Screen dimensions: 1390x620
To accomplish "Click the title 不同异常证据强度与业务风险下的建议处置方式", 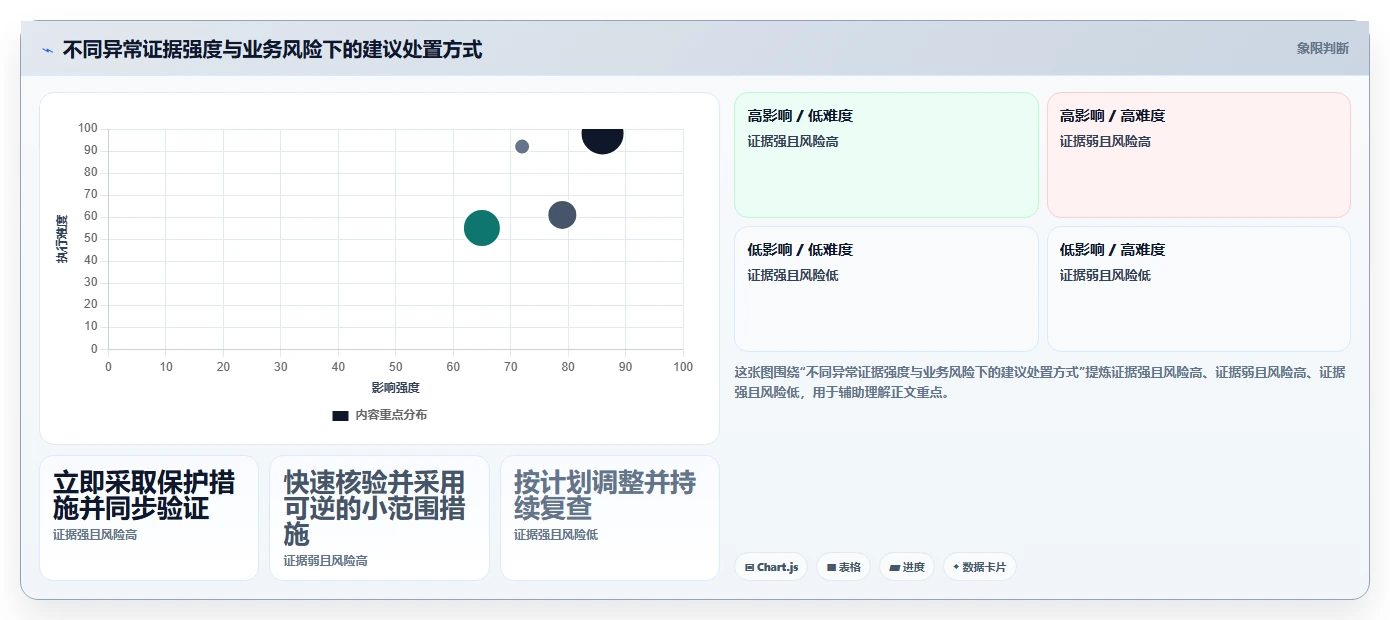I will click(x=272, y=49).
